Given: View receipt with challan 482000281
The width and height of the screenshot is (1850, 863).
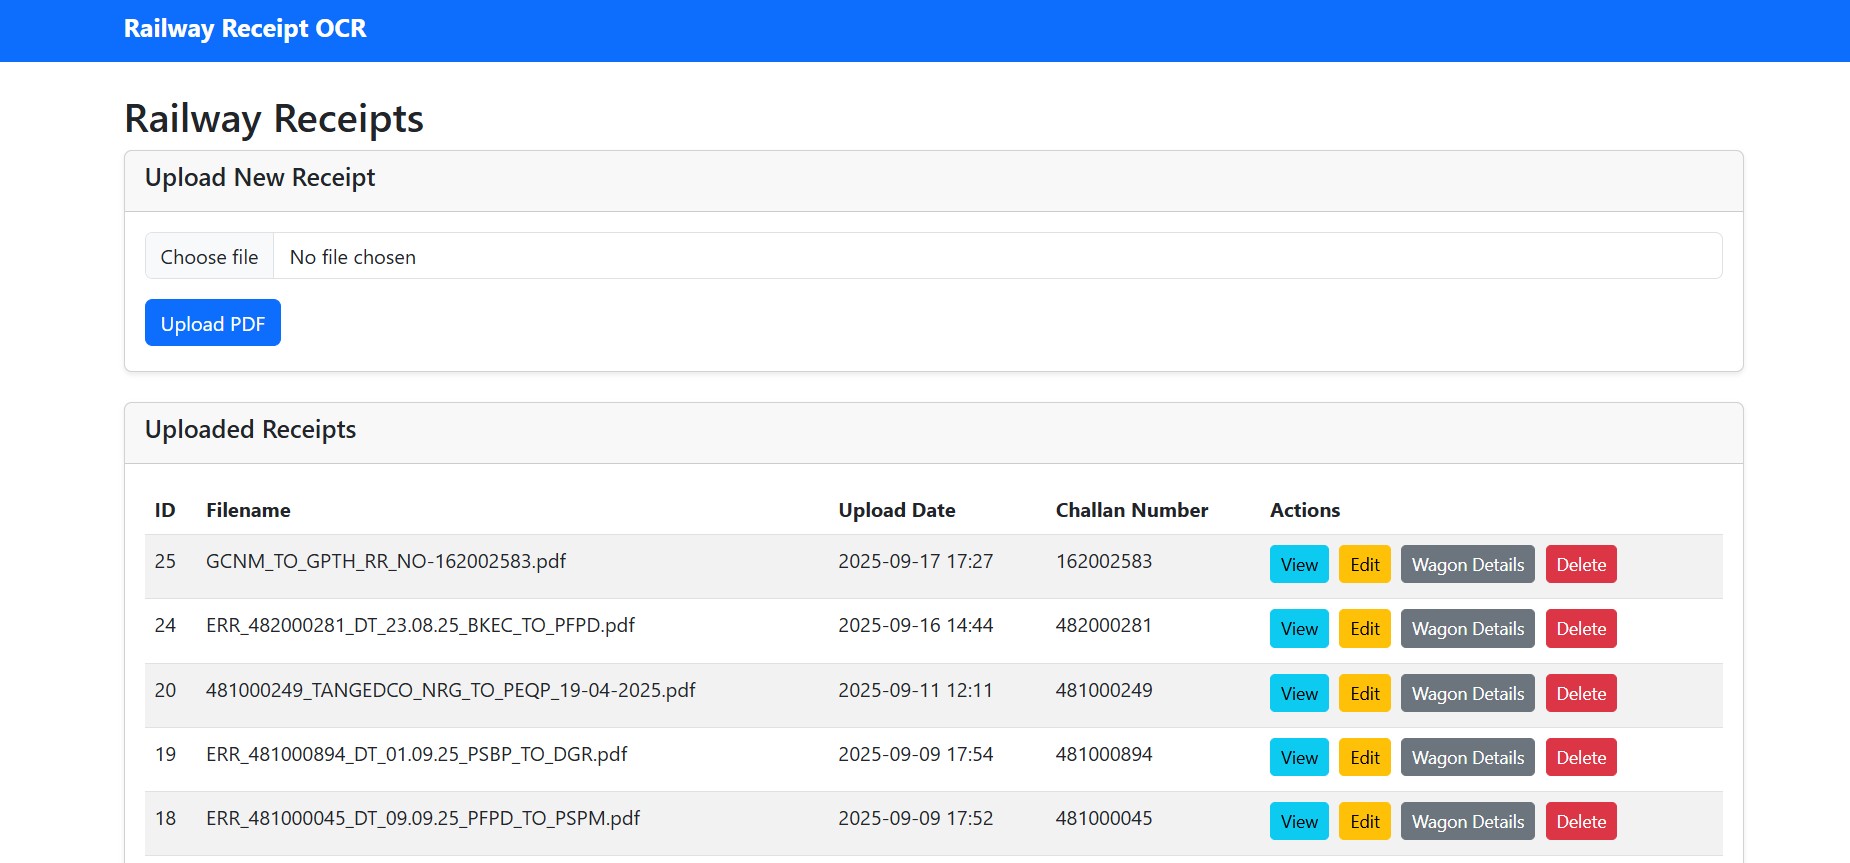Looking at the screenshot, I should [x=1299, y=629].
